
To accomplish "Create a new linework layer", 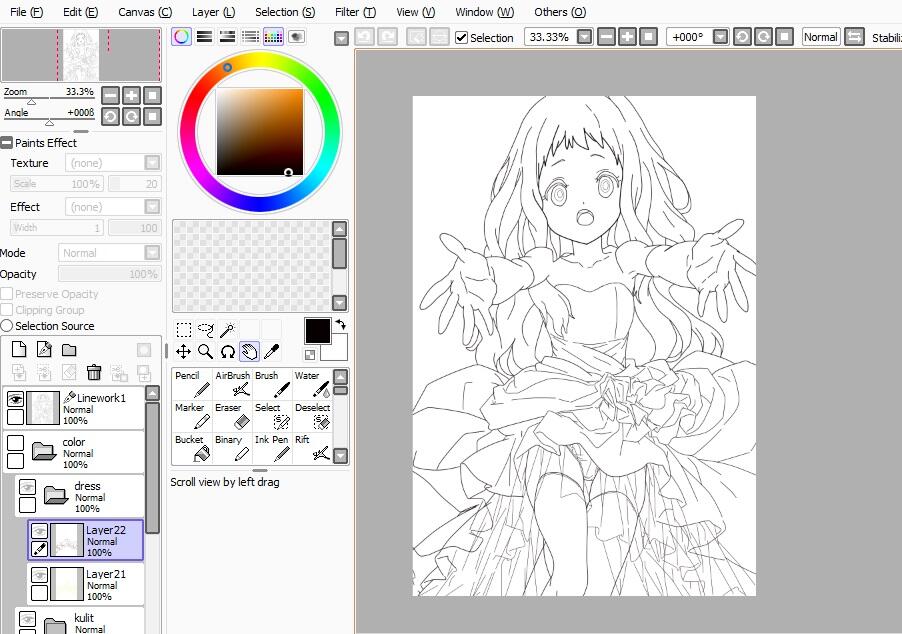I will [44, 349].
